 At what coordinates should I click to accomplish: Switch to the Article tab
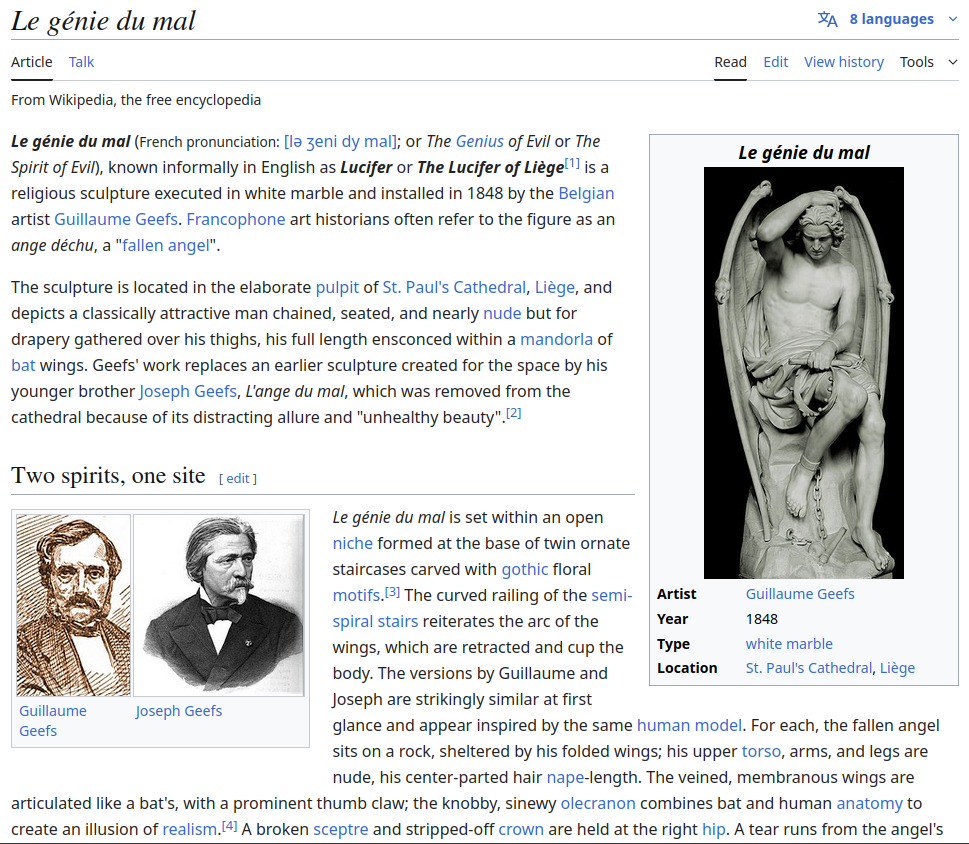(32, 62)
